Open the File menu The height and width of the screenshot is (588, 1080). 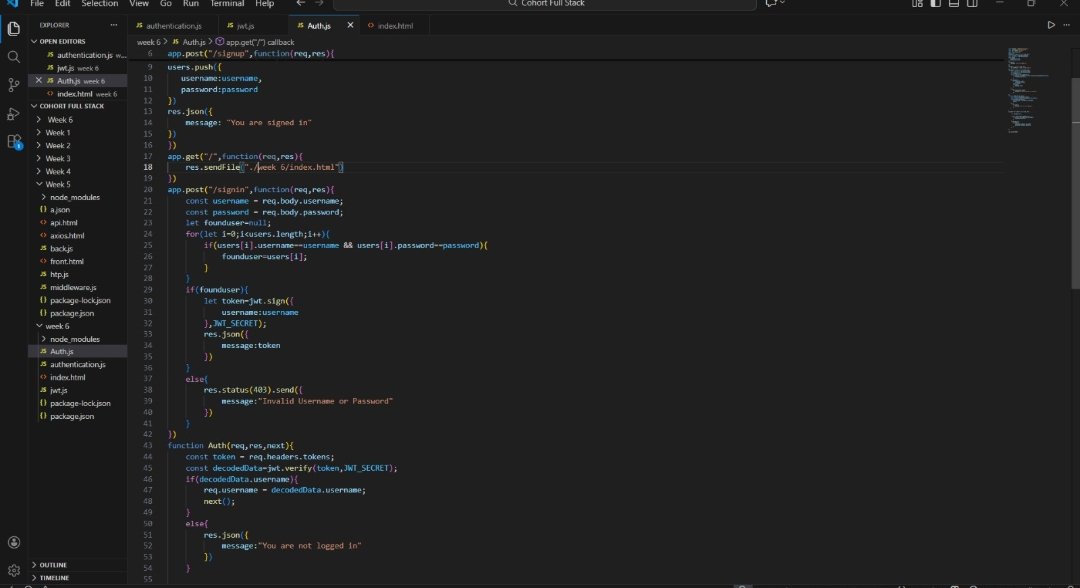coord(37,3)
